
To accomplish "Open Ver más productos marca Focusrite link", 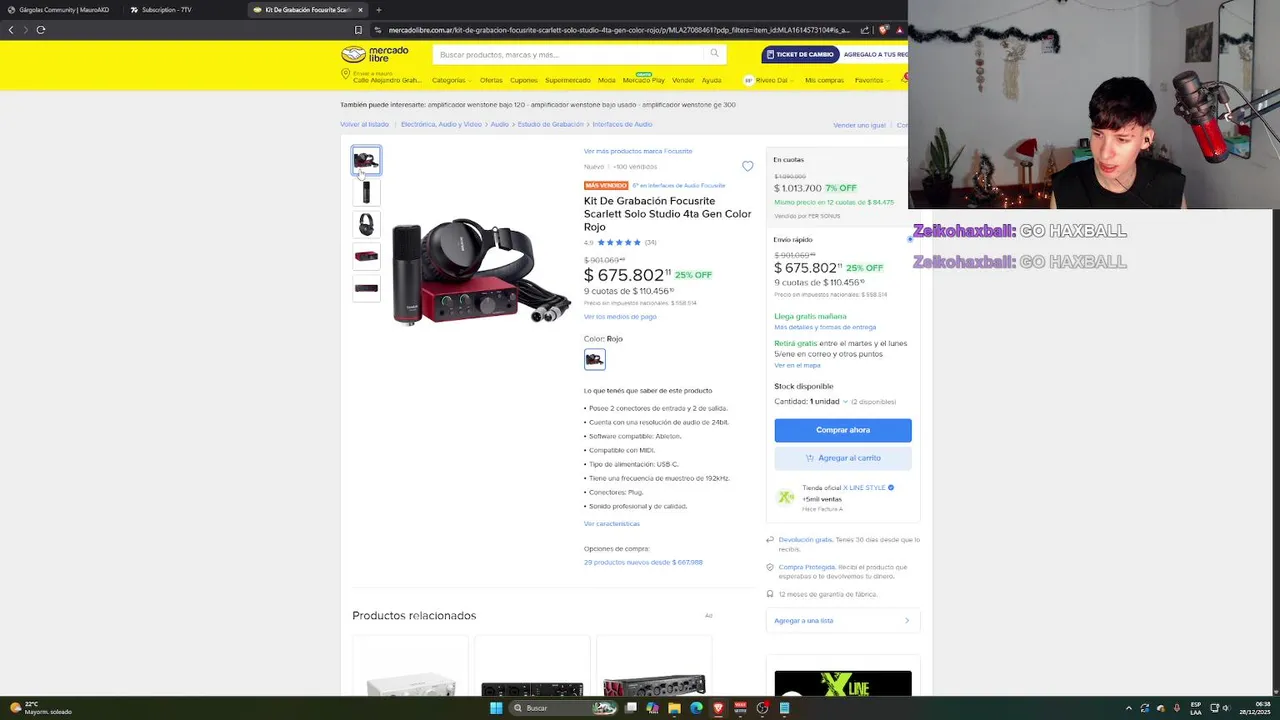I will (638, 151).
